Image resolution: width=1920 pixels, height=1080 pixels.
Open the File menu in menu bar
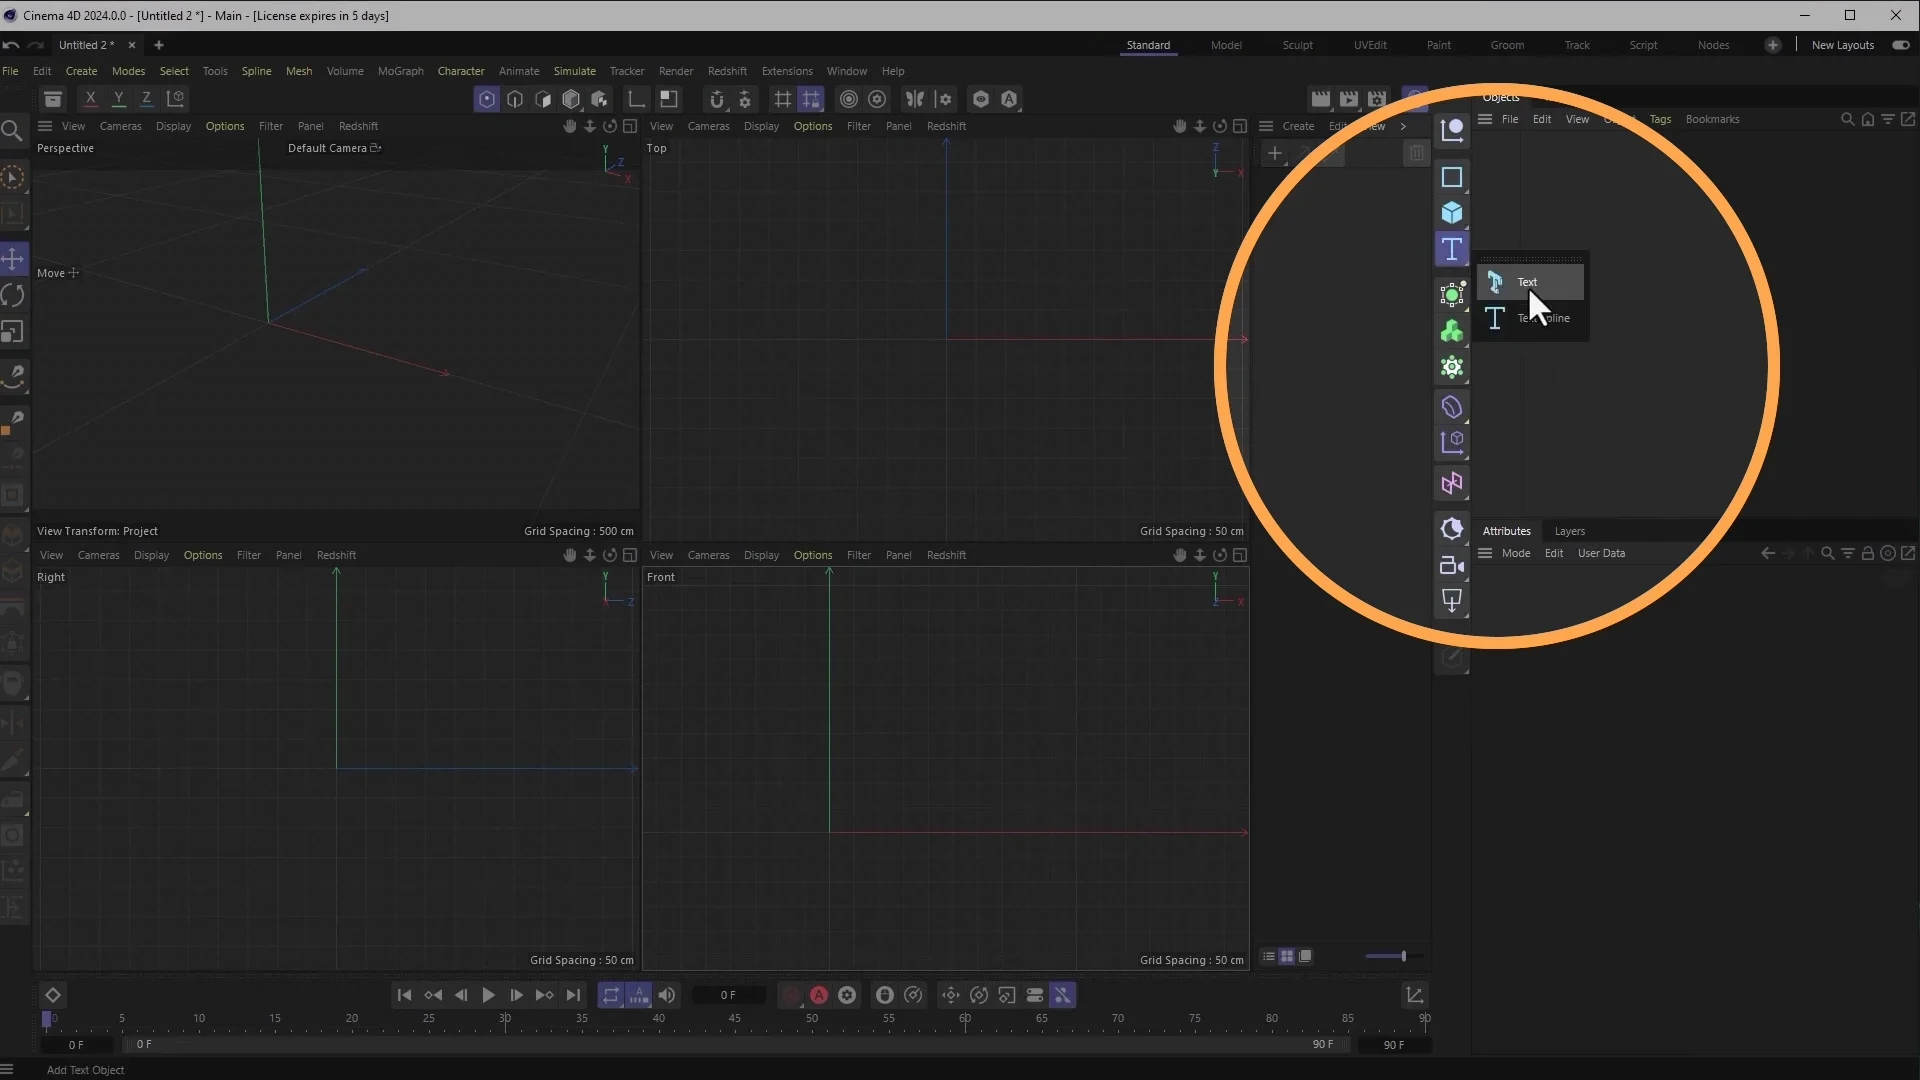[10, 71]
